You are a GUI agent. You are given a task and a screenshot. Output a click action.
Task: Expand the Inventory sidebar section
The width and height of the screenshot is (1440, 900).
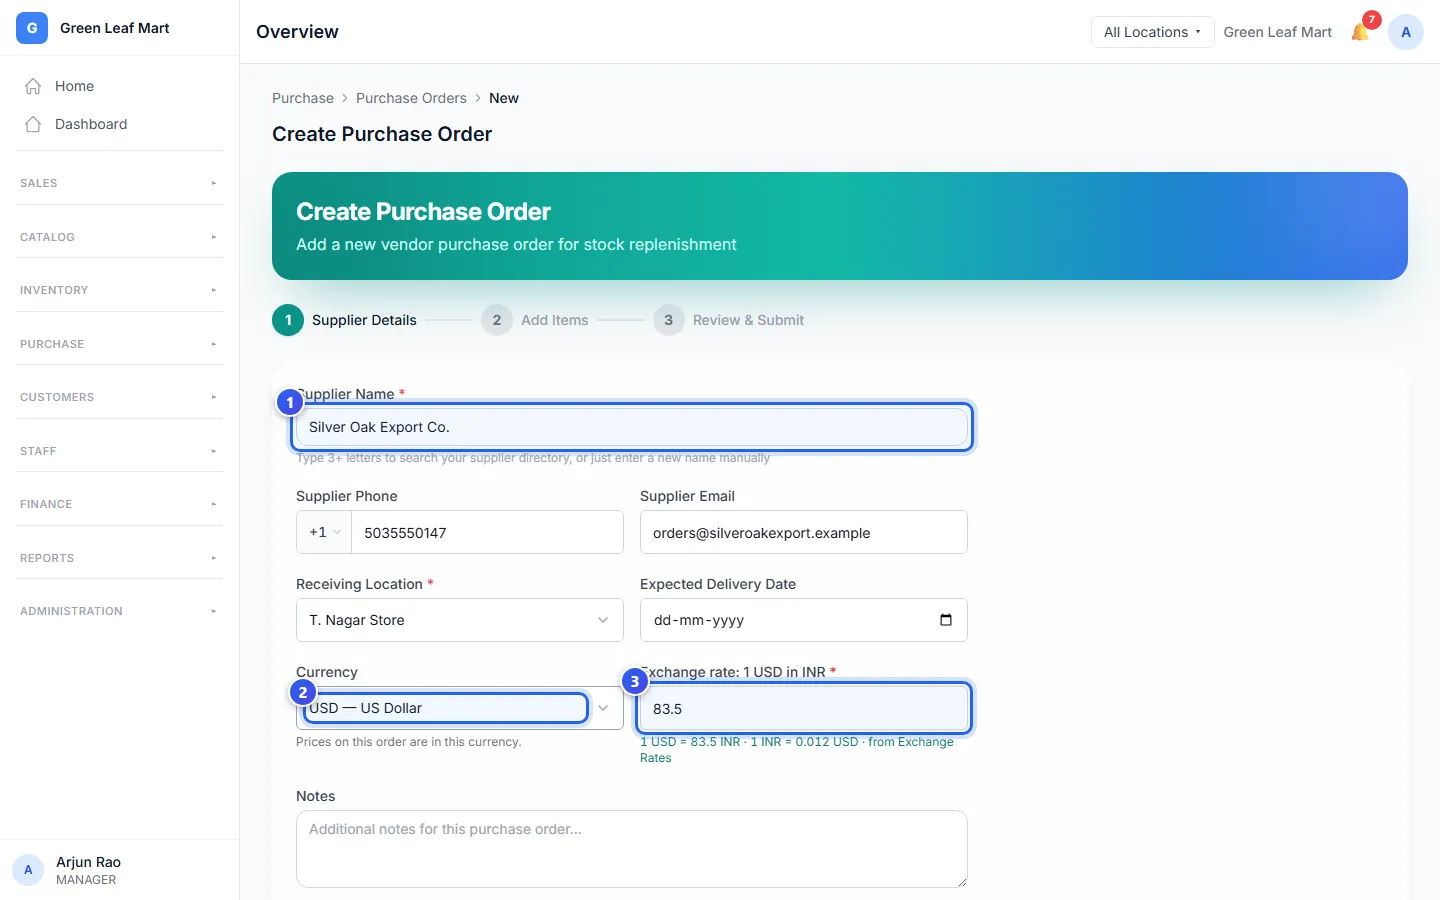point(120,290)
